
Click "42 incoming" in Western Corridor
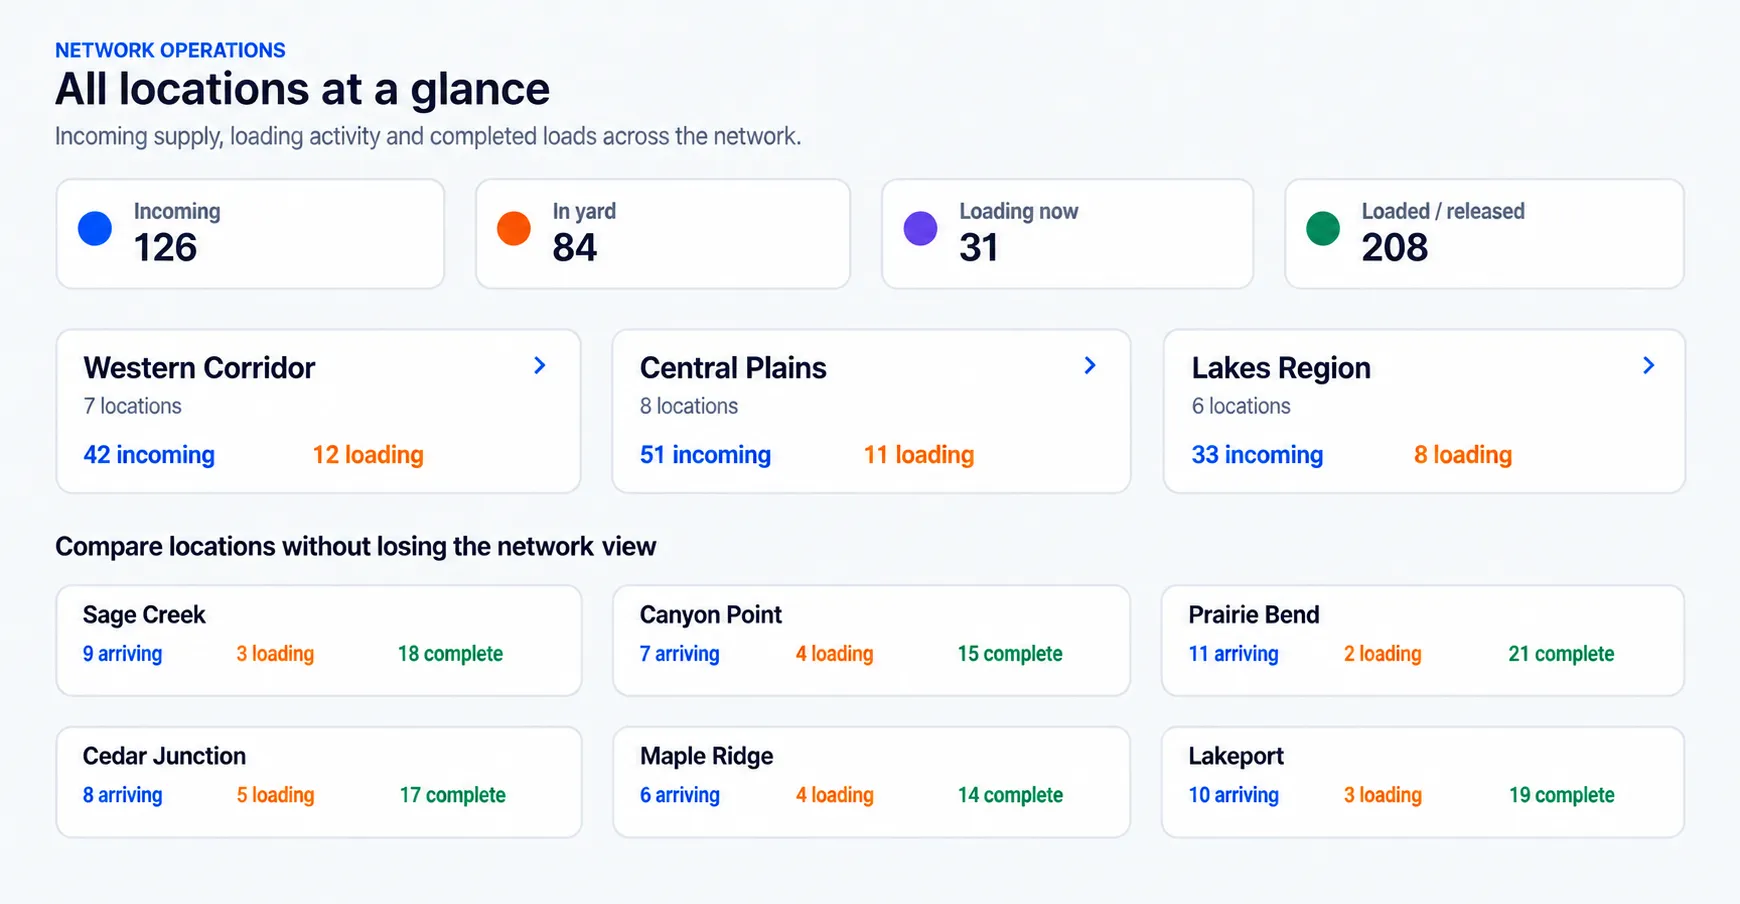point(149,455)
